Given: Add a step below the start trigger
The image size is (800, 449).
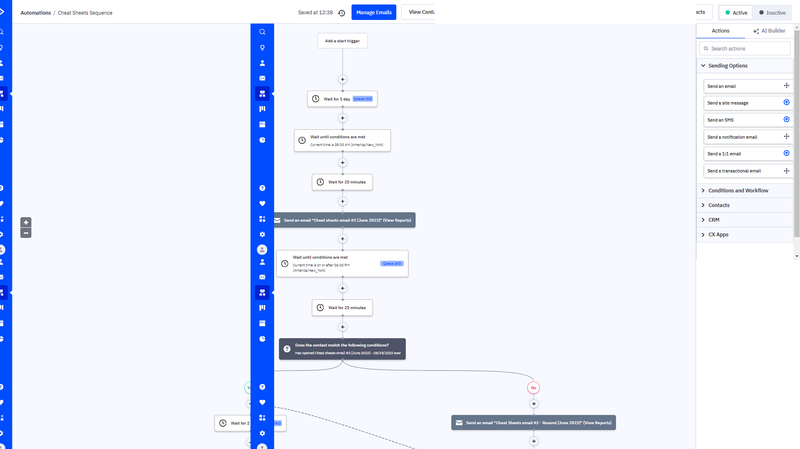Looking at the screenshot, I should click(342, 79).
